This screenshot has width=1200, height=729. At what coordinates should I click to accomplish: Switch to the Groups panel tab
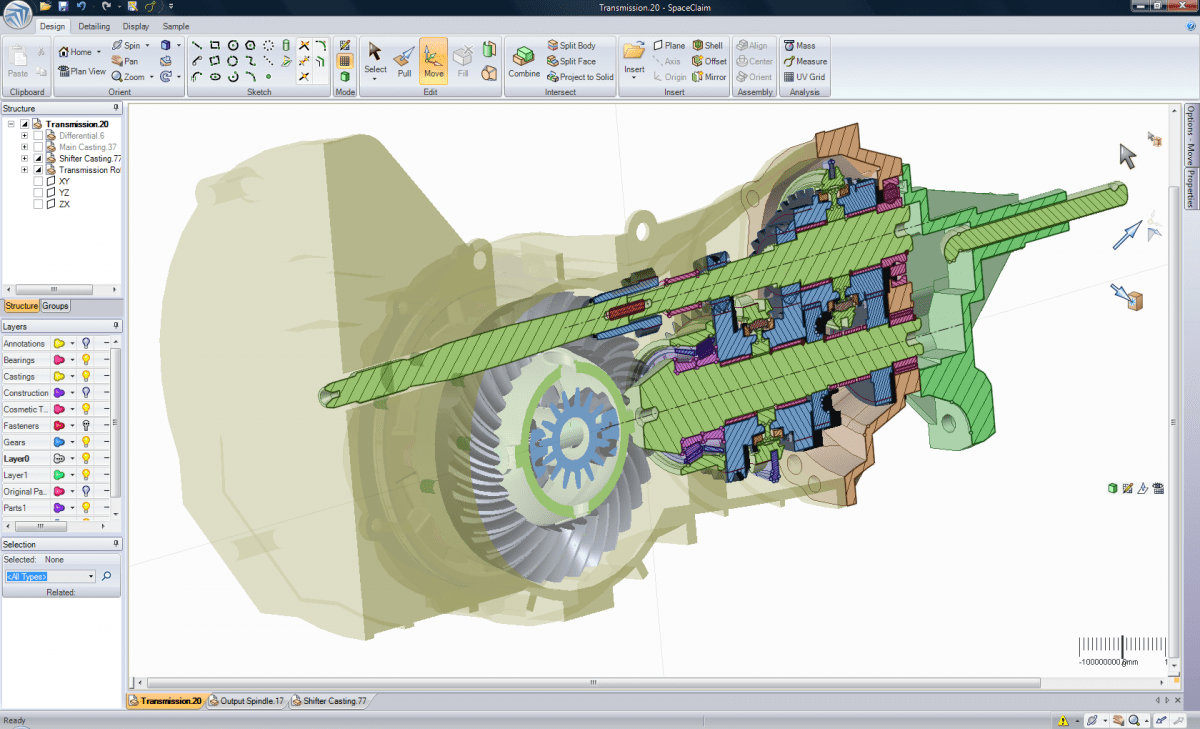(56, 306)
